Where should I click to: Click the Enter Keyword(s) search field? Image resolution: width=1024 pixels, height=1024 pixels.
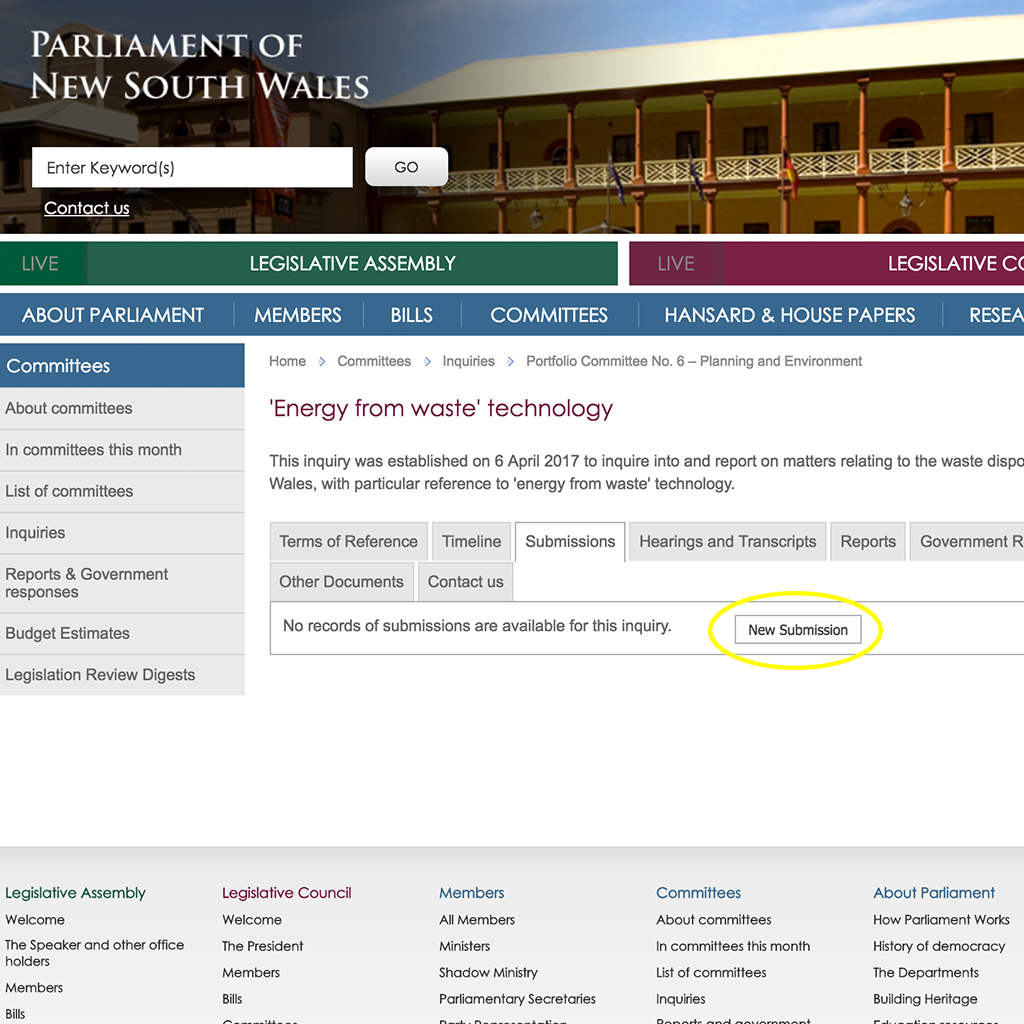[x=192, y=167]
